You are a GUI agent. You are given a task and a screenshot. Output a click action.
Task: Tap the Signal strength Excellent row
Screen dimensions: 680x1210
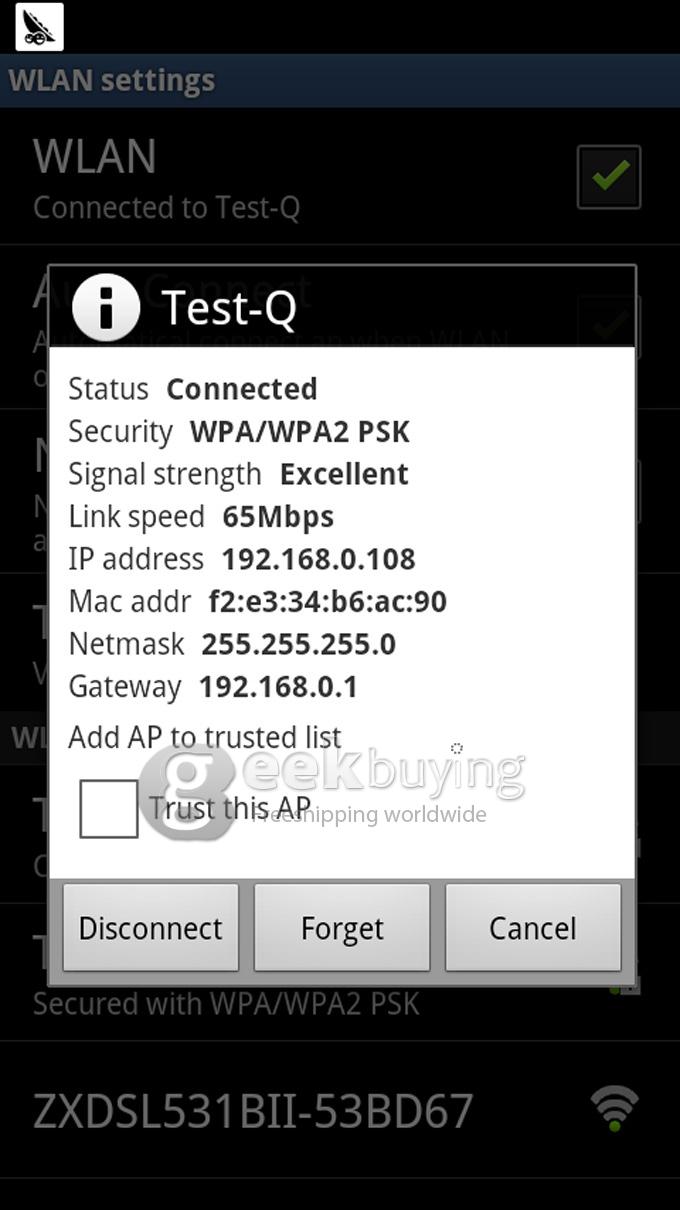238,474
